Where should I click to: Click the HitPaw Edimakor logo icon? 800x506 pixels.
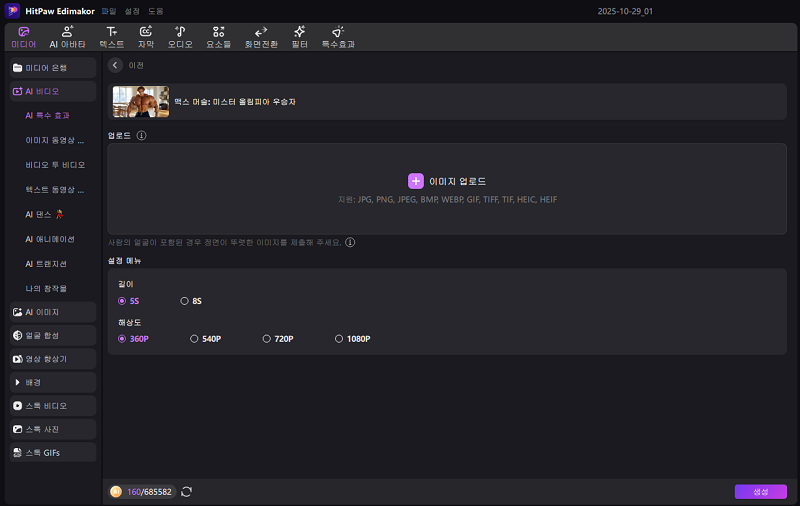(x=12, y=11)
